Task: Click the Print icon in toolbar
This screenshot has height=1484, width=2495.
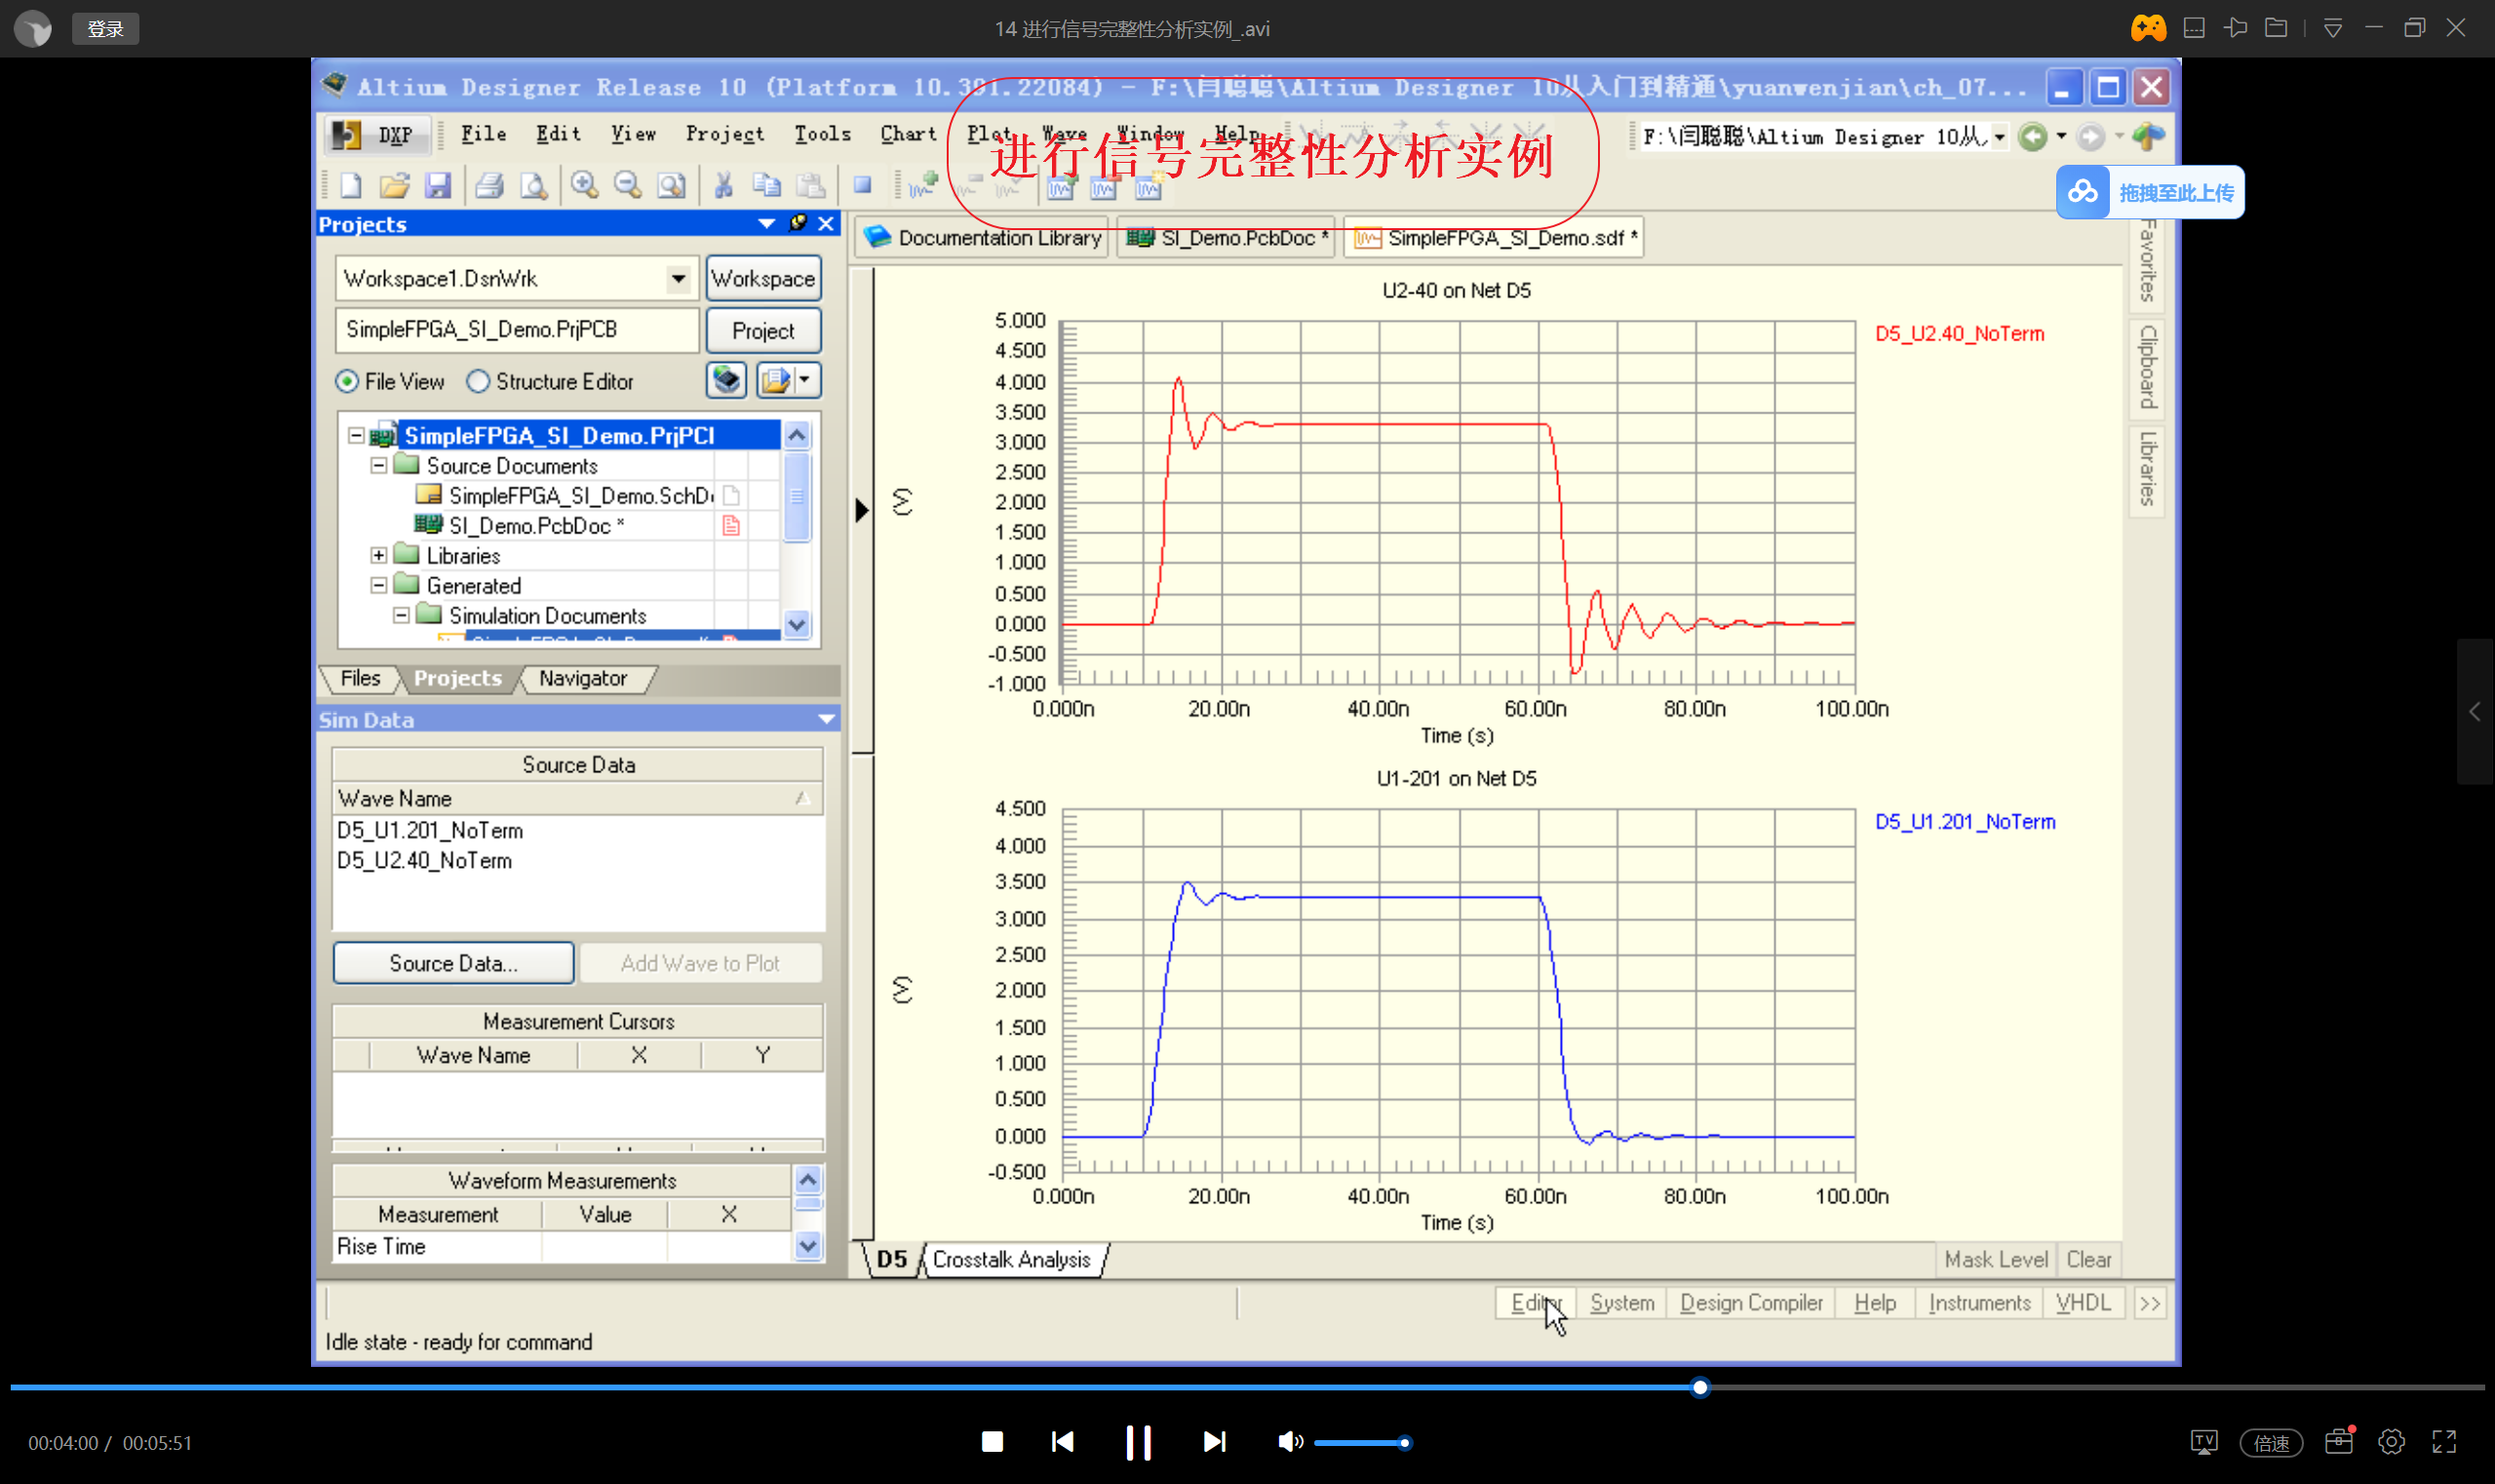Action: (489, 186)
